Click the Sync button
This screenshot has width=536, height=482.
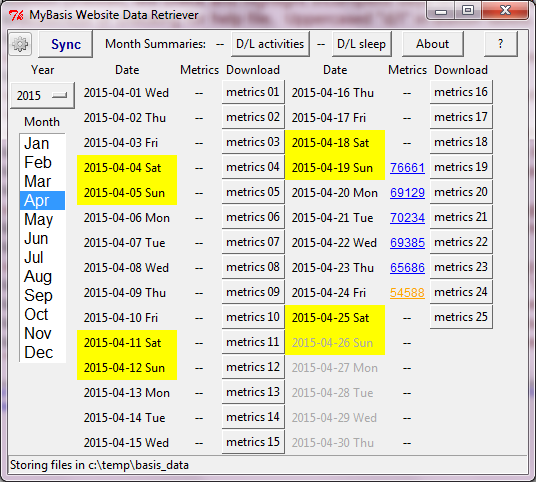(66, 44)
